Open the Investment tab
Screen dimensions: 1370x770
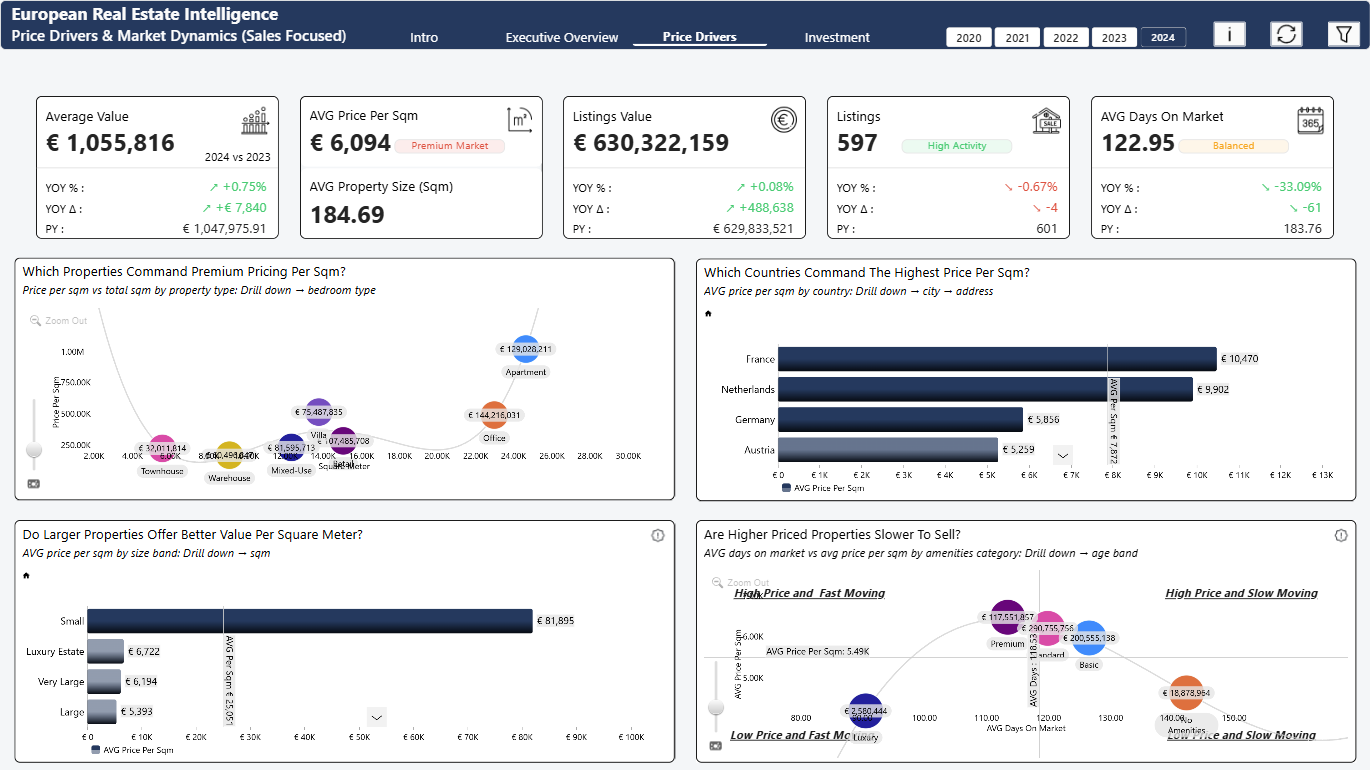[837, 38]
